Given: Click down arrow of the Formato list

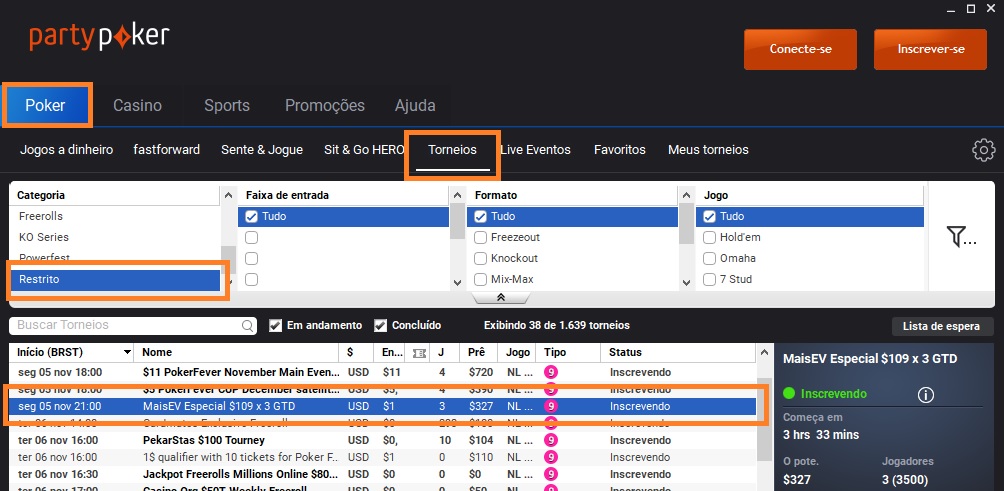Looking at the screenshot, I should [x=686, y=282].
